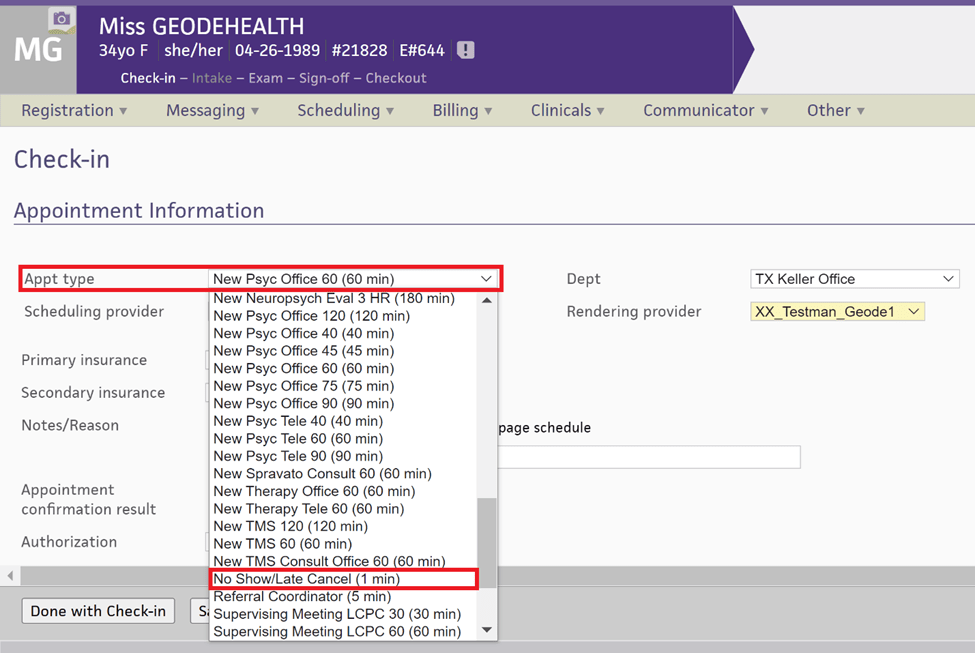Screen dimensions: 975x653
Task: Click the dropdown scrollbar thumb
Action: 487,540
